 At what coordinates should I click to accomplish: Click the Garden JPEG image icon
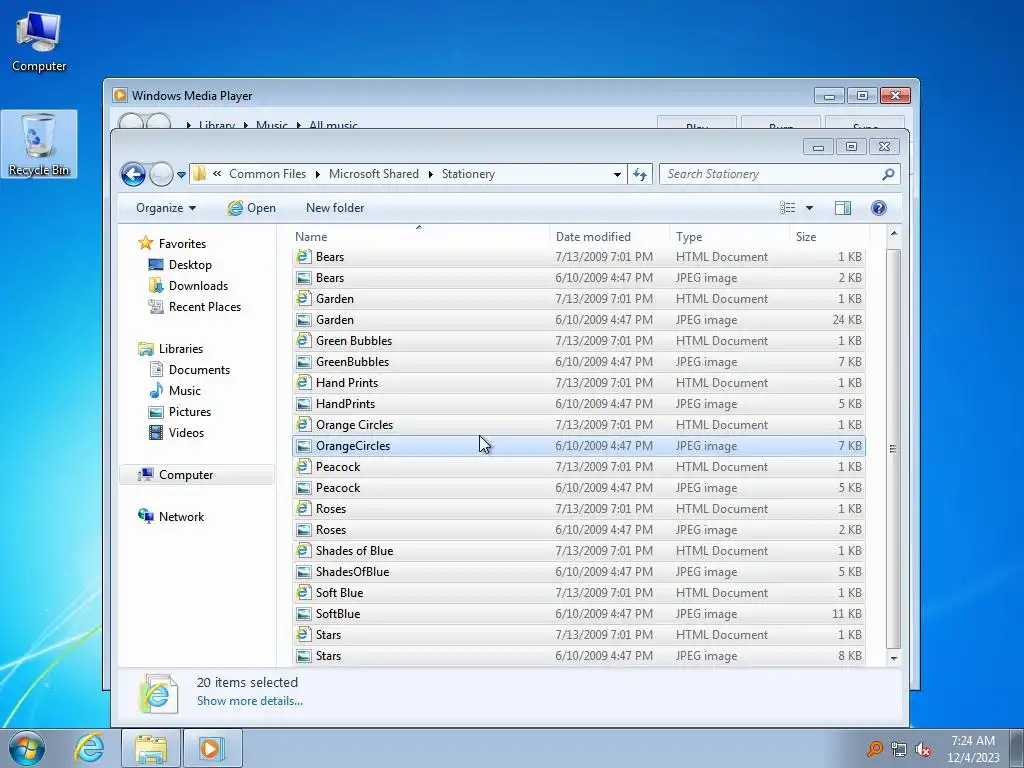click(x=303, y=320)
